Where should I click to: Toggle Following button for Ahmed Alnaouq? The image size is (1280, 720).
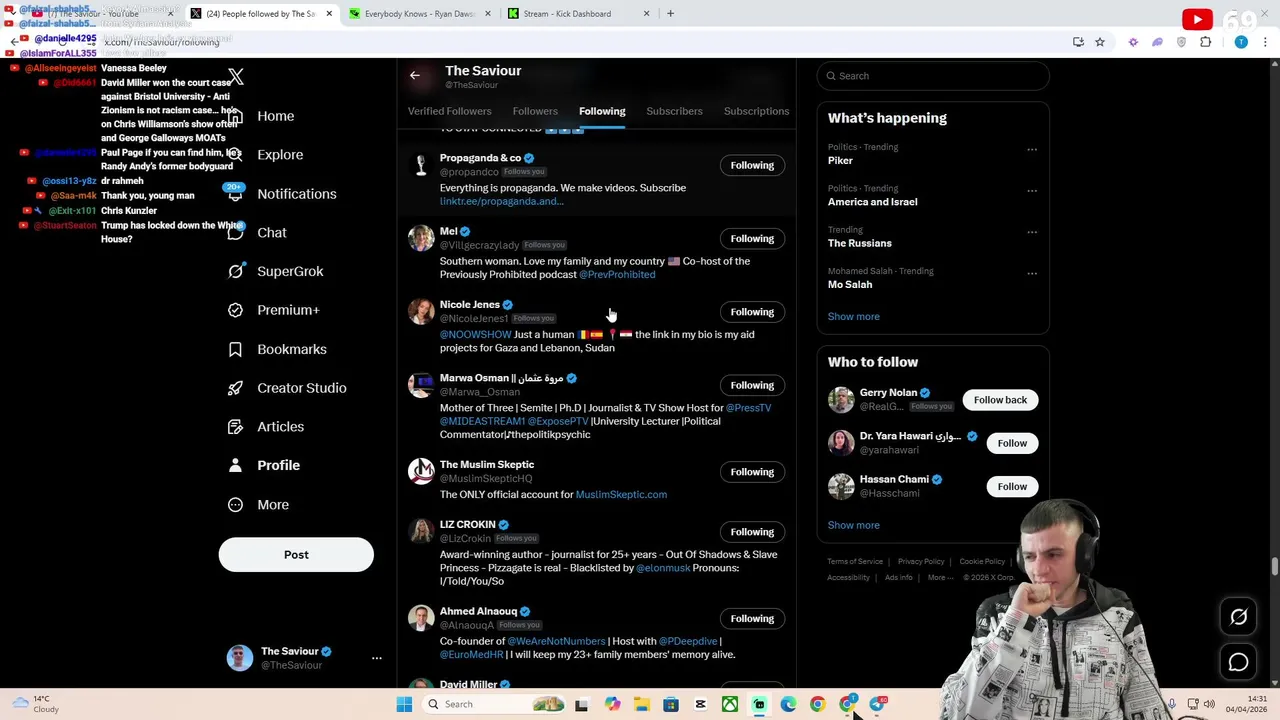coord(752,618)
